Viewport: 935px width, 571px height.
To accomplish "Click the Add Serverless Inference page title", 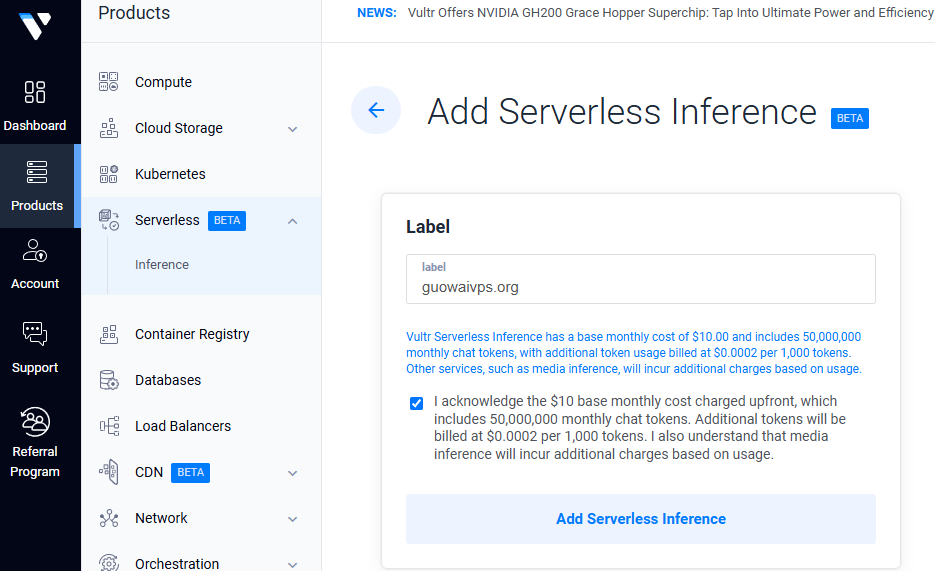I will 622,111.
